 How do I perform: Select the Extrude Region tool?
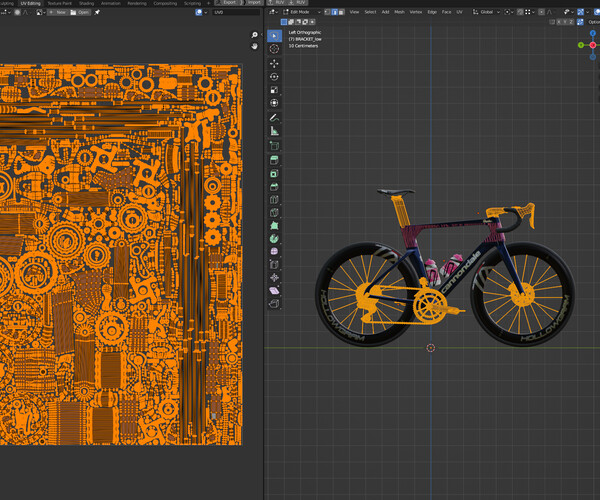(274, 160)
